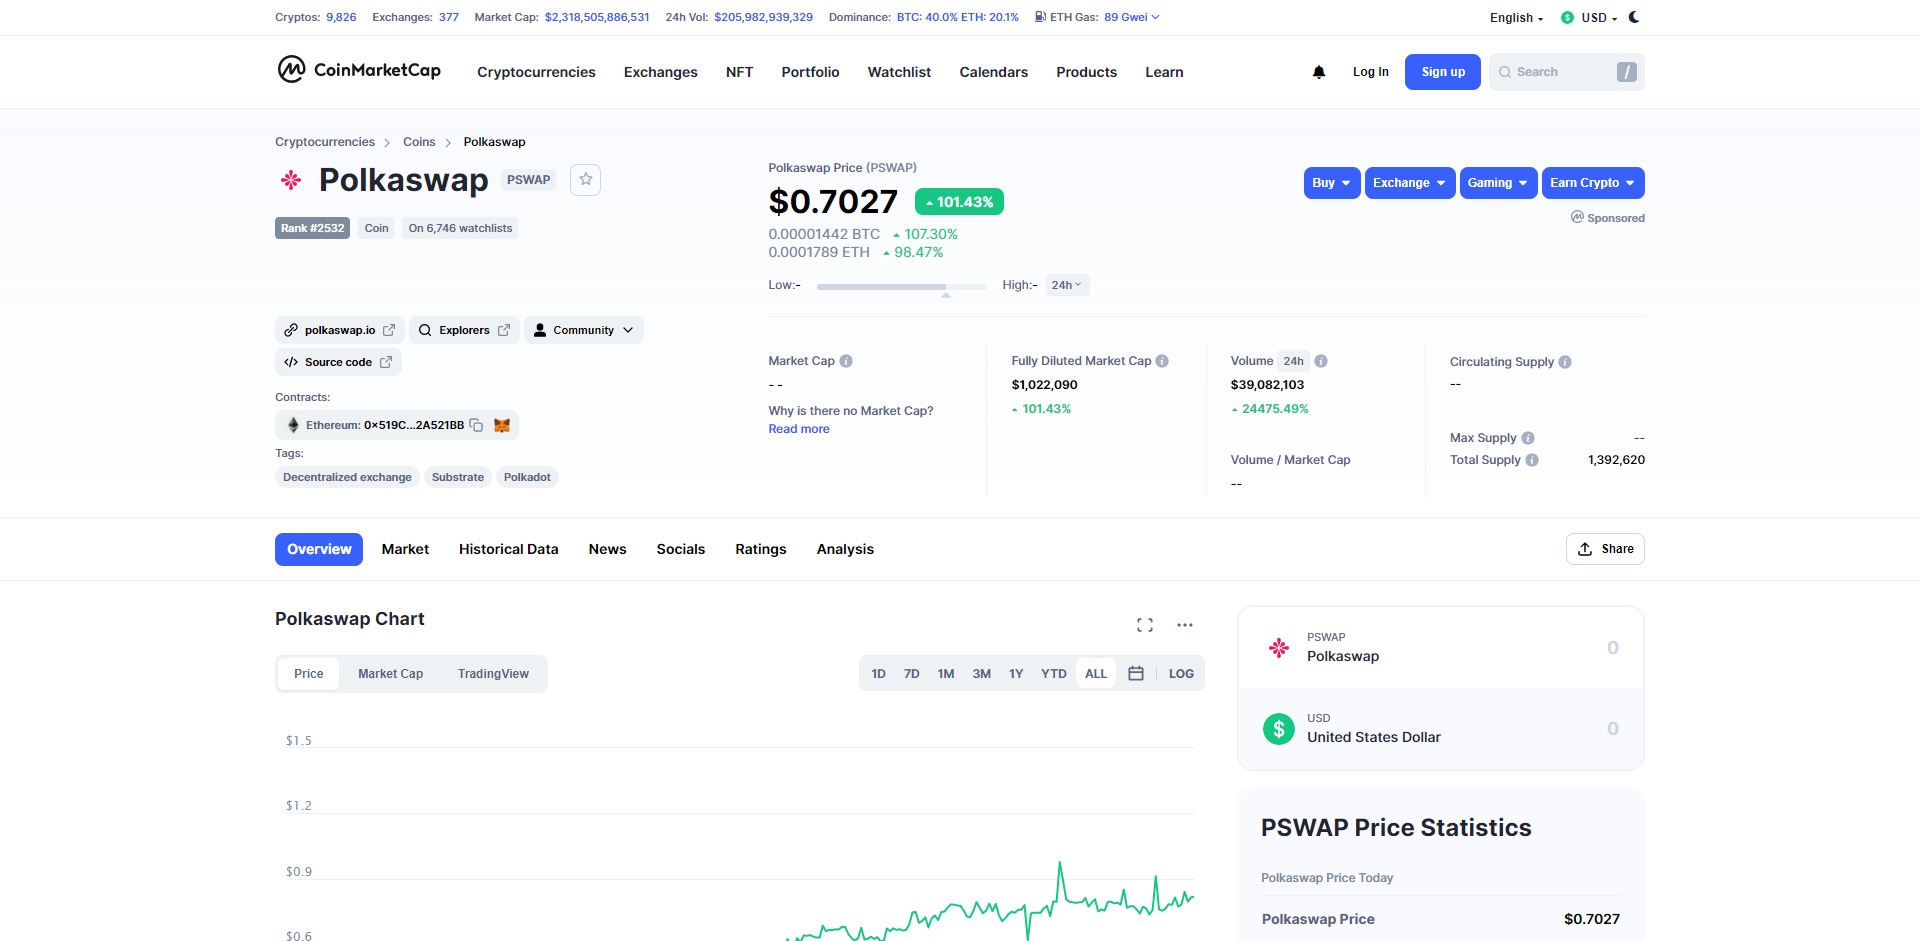Switch chart to logarithmic scale with LOG
This screenshot has height=941, width=1920.
point(1180,673)
